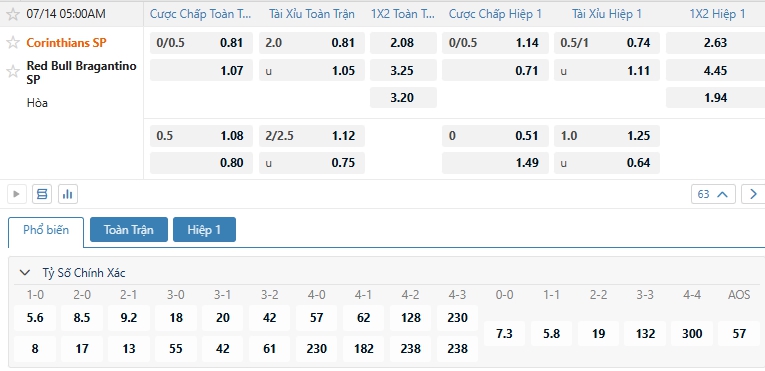Viewport: 765px width, 371px height.
Task: Choose draw 1X2 full-time odds 3.20
Action: 403,98
